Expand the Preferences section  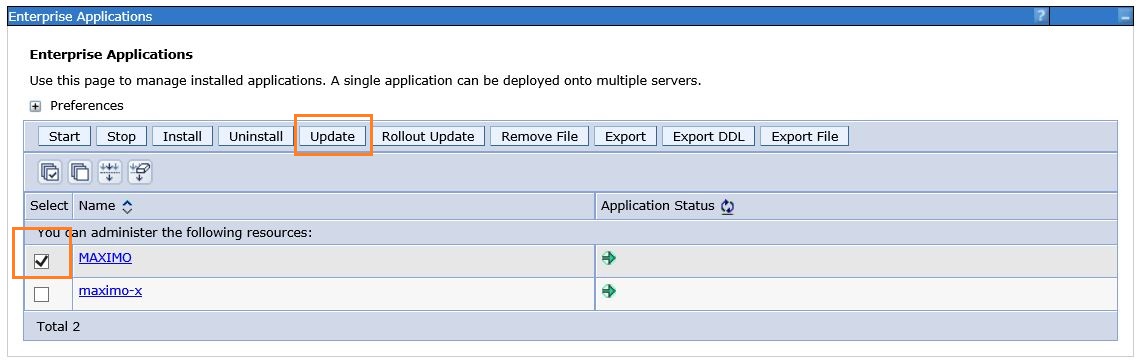(x=35, y=106)
